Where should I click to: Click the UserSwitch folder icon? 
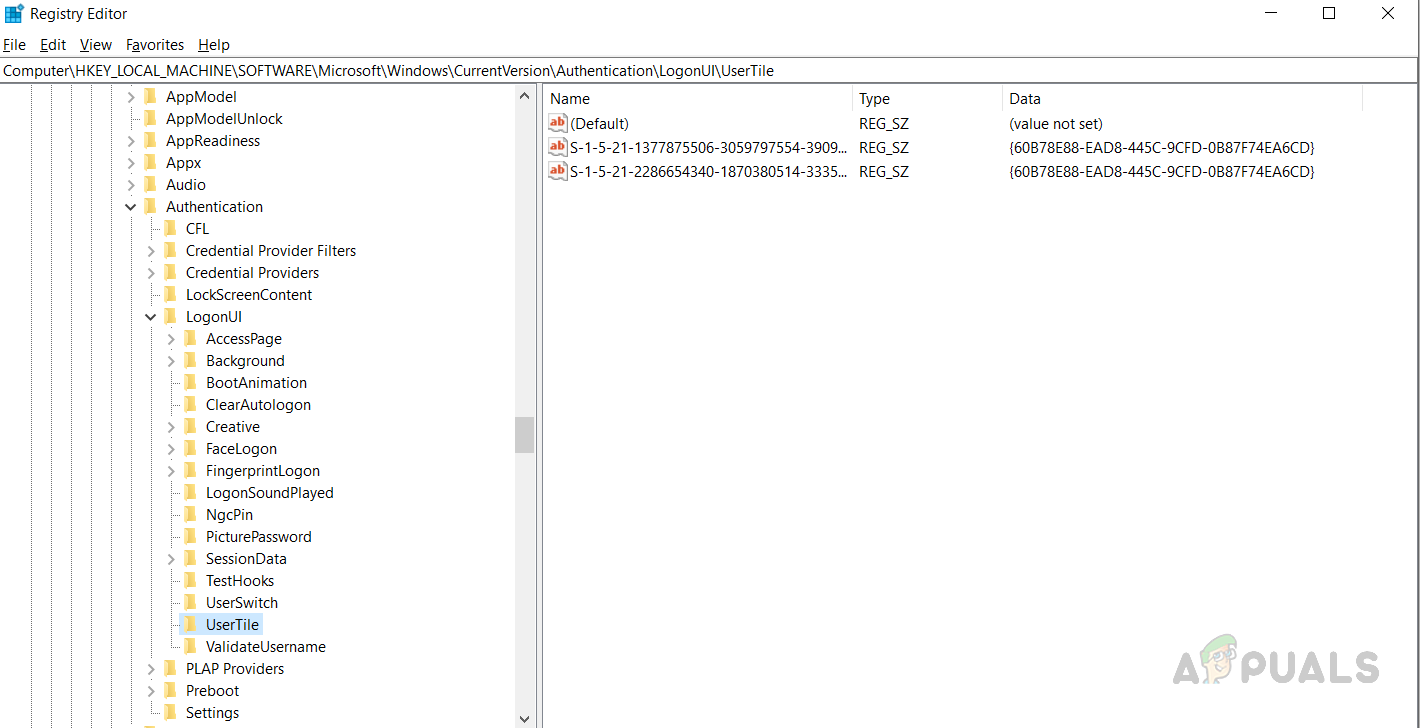pyautogui.click(x=191, y=603)
